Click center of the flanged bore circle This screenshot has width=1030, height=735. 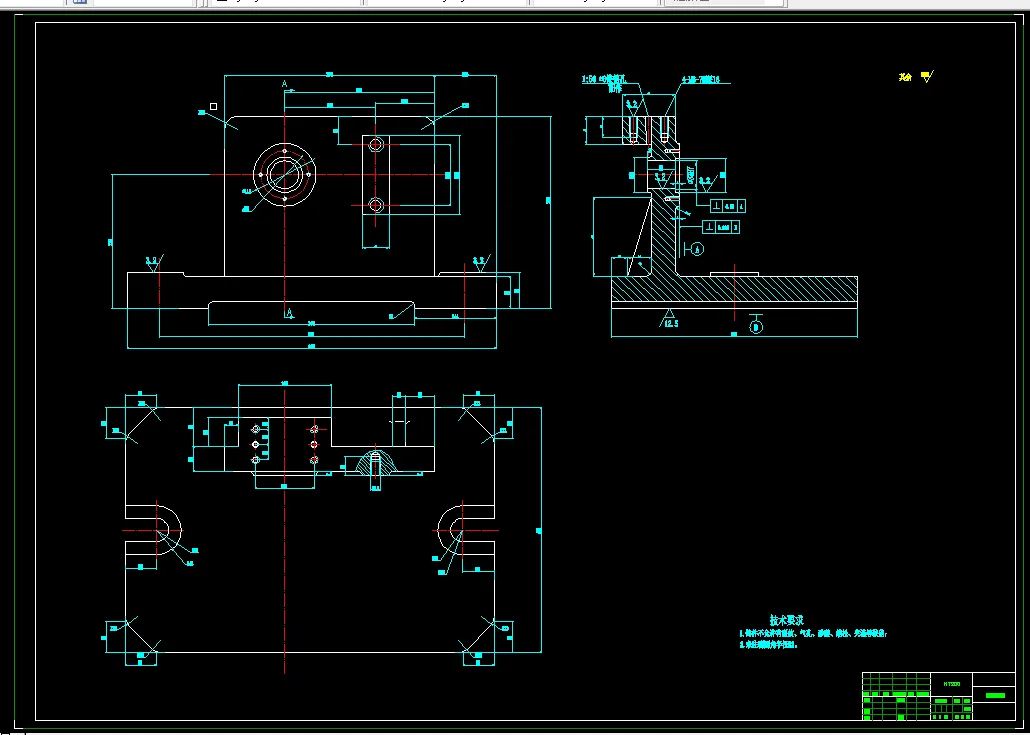[284, 175]
